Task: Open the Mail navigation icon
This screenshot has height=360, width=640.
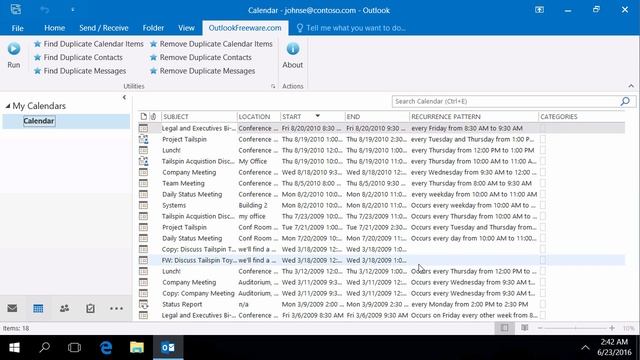Action: click(12, 308)
